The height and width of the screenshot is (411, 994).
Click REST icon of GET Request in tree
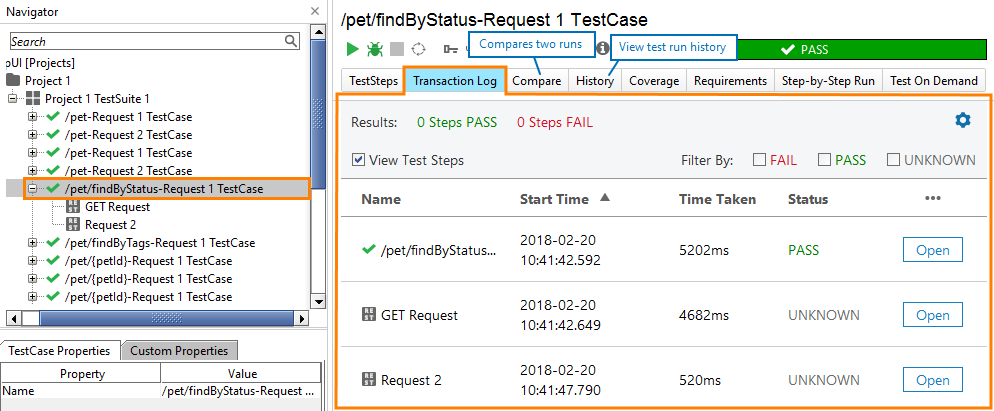tap(73, 207)
